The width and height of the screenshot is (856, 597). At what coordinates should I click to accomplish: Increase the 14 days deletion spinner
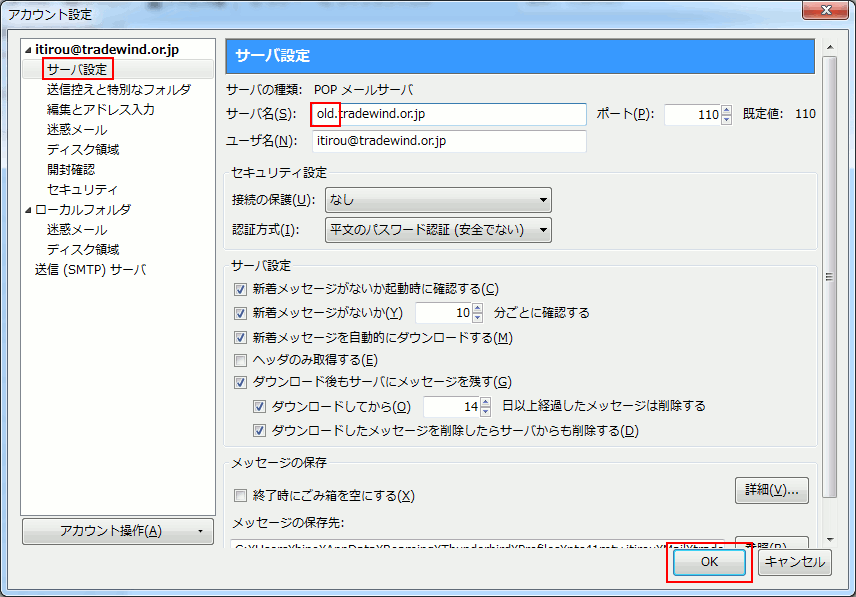(x=486, y=401)
